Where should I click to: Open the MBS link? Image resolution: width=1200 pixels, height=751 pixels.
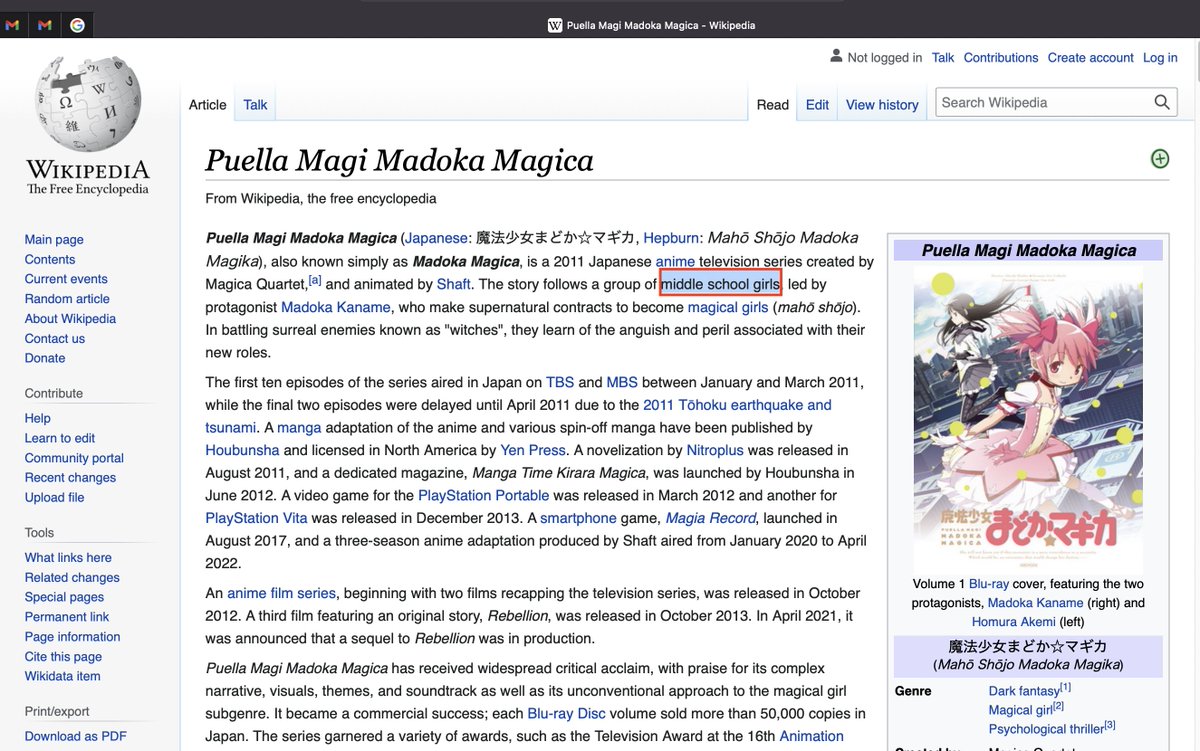[x=622, y=382]
